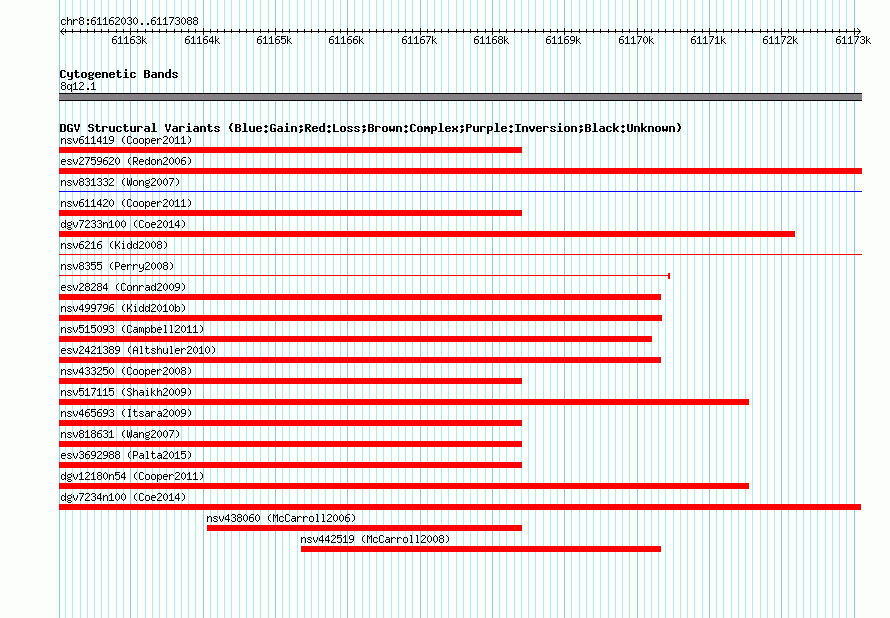Click nsv8355 (Perry2008) label

pos(117,266)
